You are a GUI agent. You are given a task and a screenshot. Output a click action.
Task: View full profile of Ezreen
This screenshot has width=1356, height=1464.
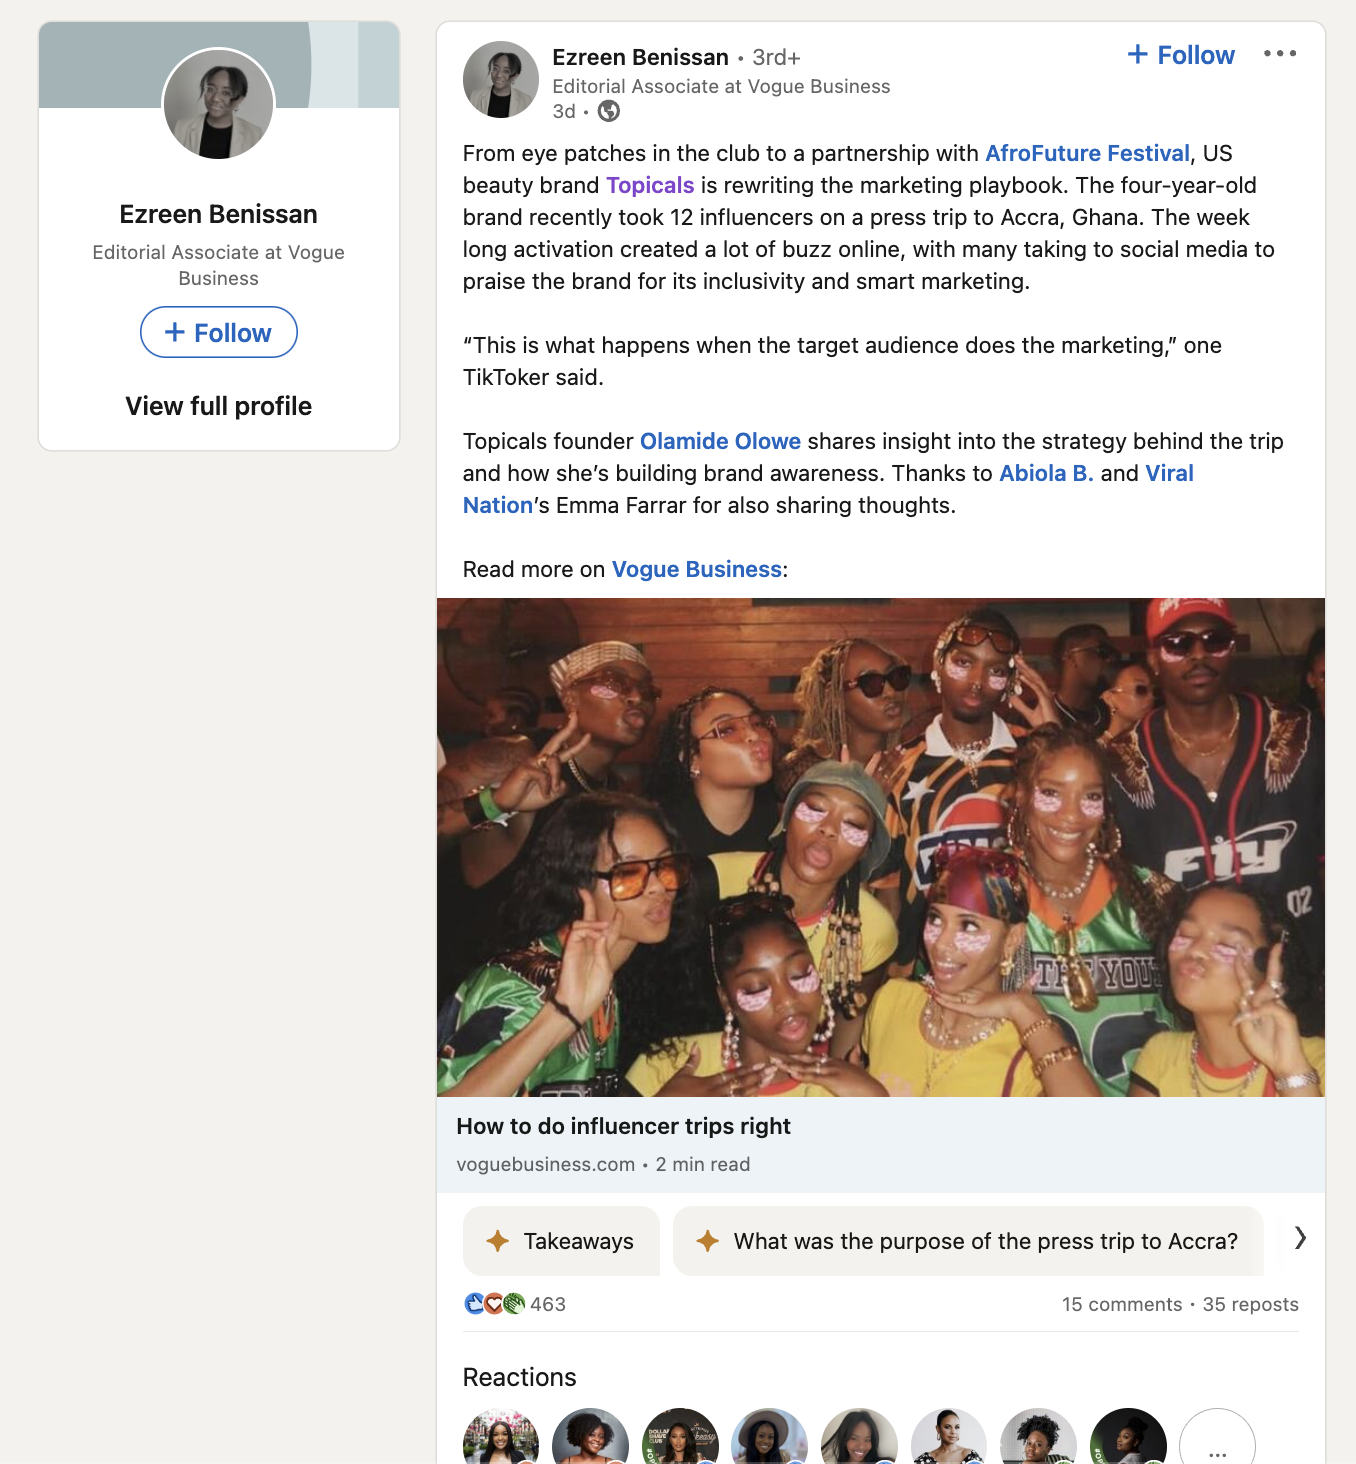point(218,406)
